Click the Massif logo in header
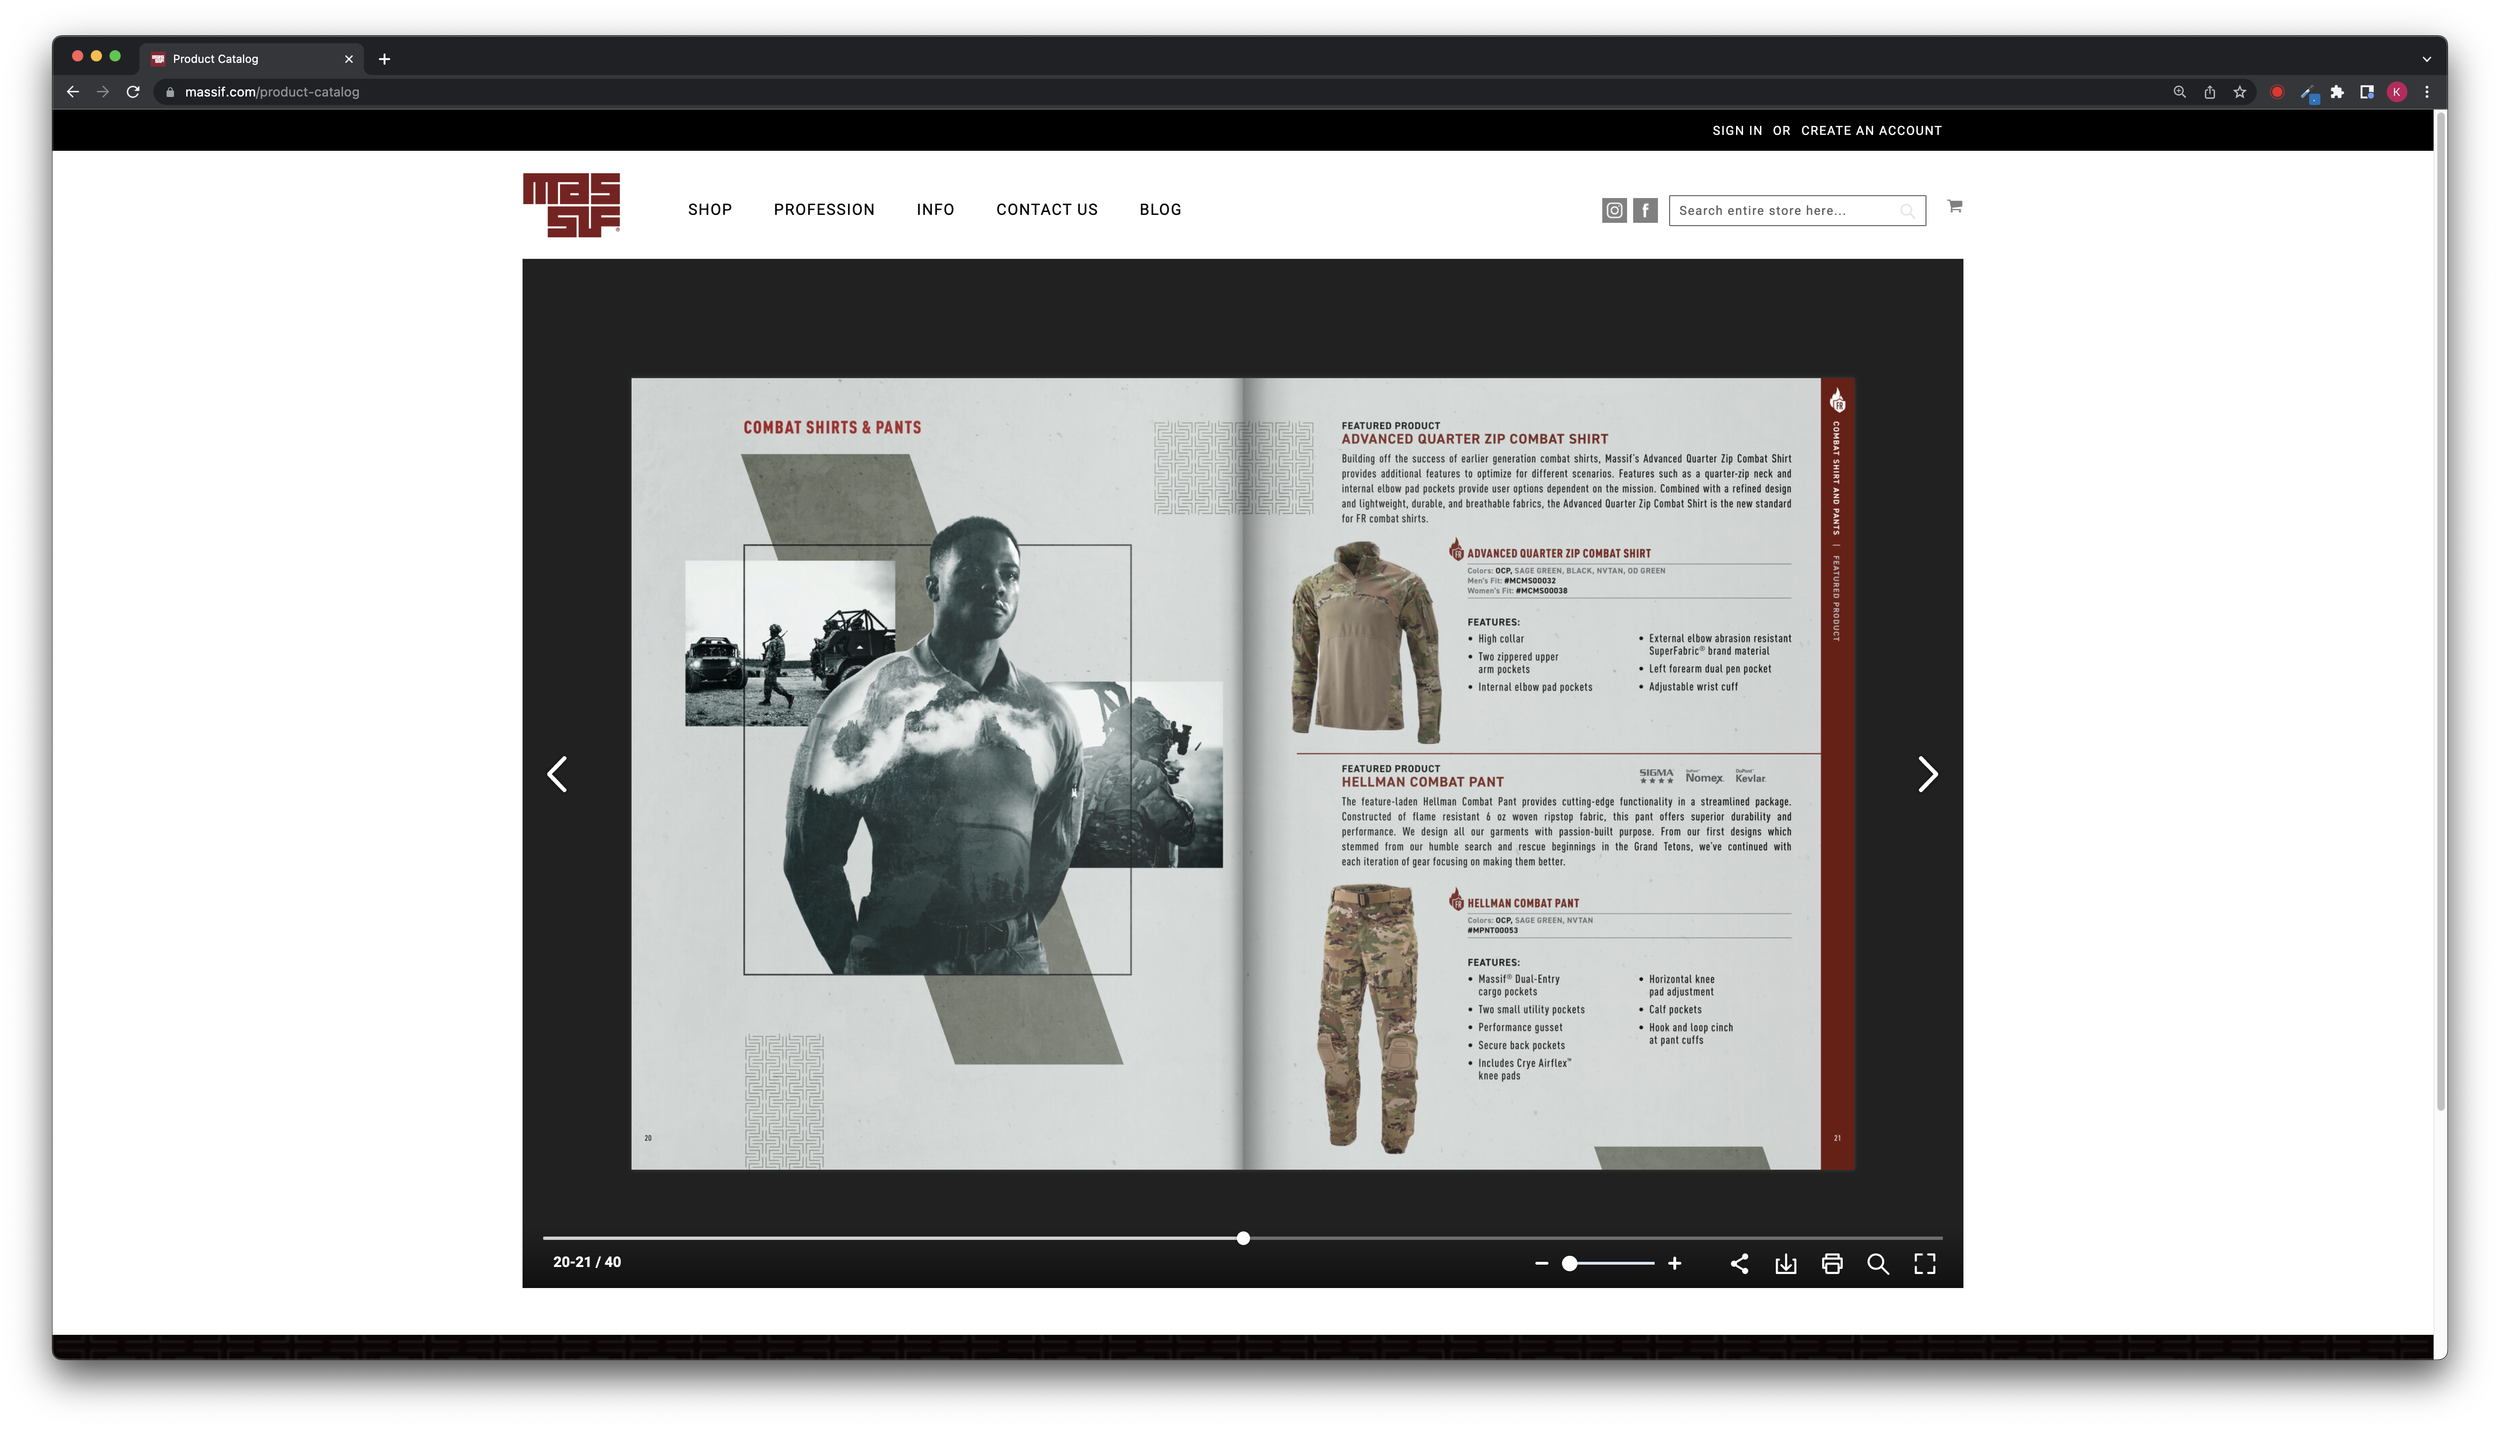This screenshot has width=2500, height=1429. (571, 205)
